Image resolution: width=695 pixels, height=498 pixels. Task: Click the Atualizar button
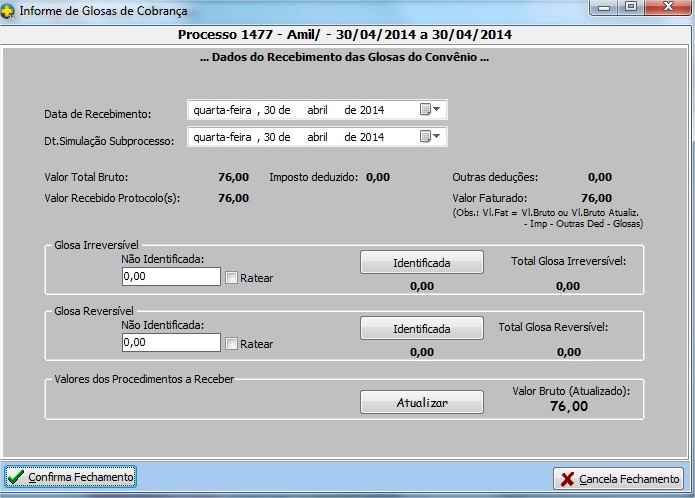(x=421, y=402)
